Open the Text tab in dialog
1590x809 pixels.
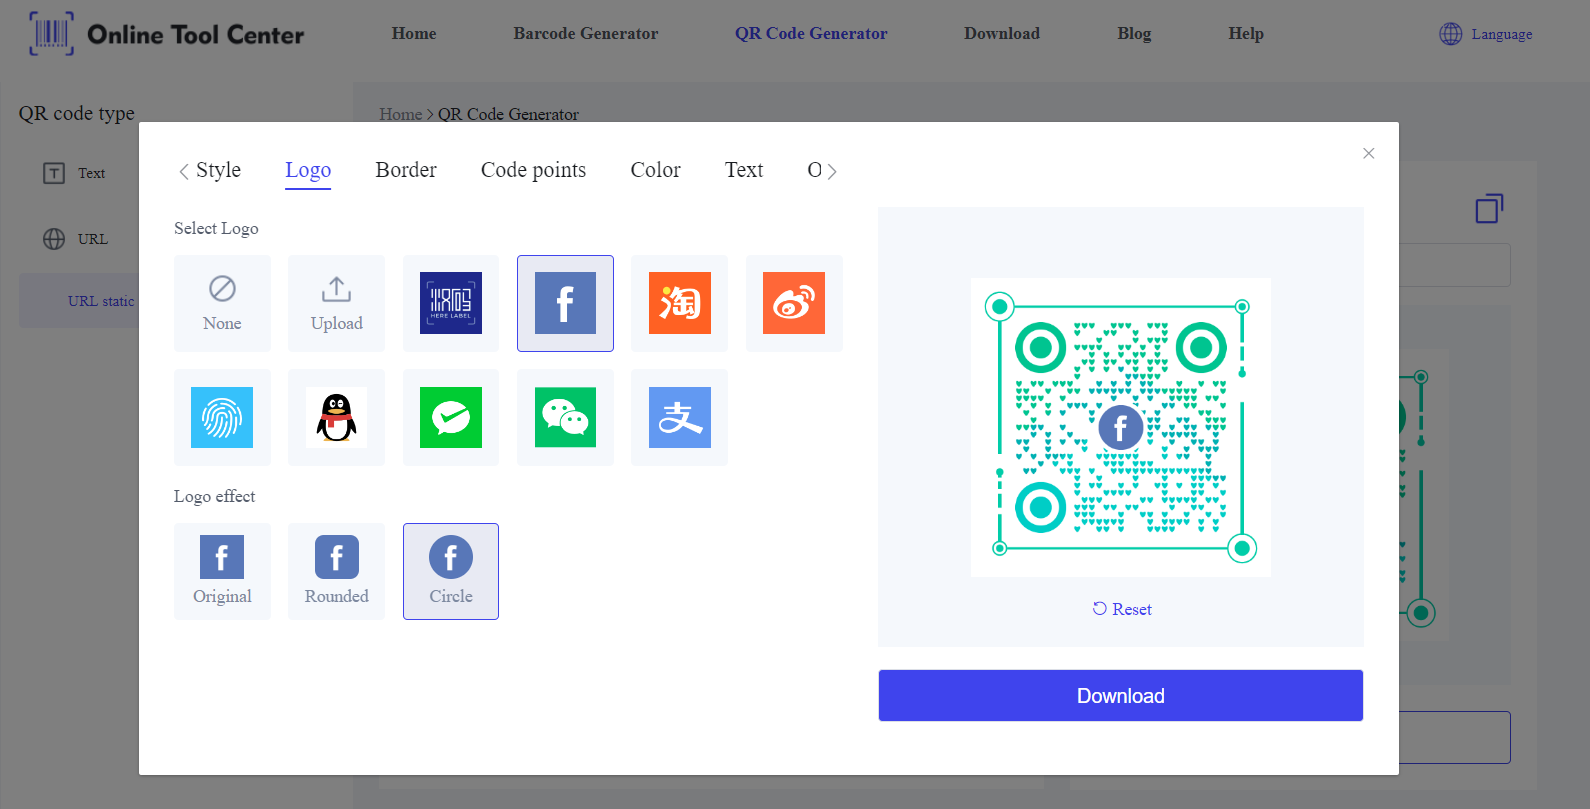[744, 170]
